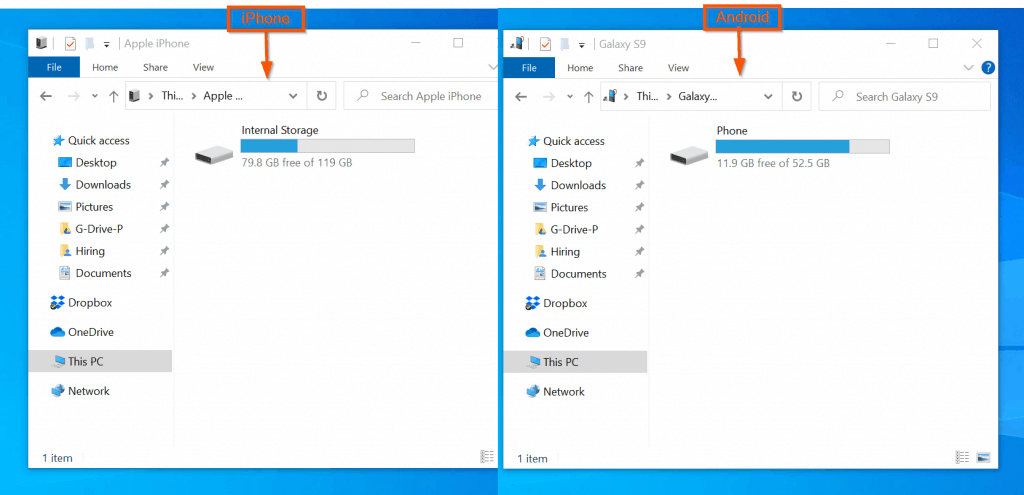Refresh the Apple iPhone window

point(321,96)
